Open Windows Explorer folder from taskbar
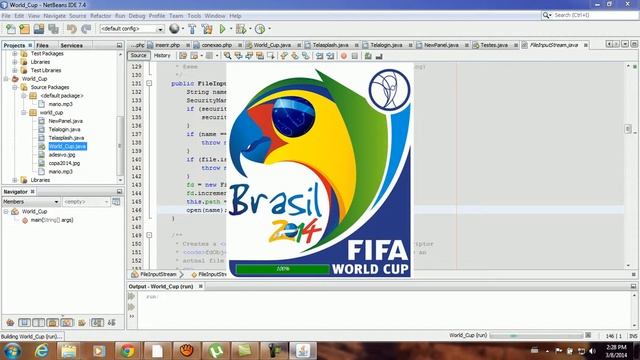The height and width of the screenshot is (360, 640). tap(69, 351)
